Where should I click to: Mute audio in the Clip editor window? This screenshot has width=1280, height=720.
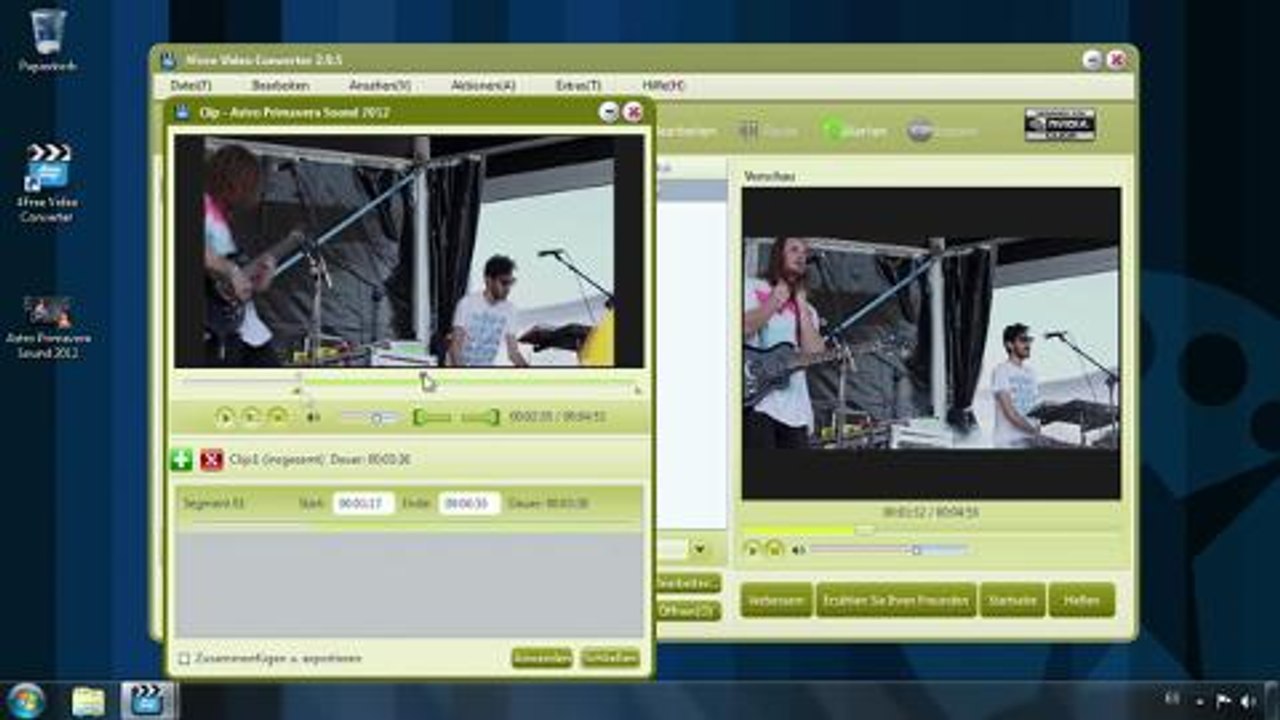313,417
